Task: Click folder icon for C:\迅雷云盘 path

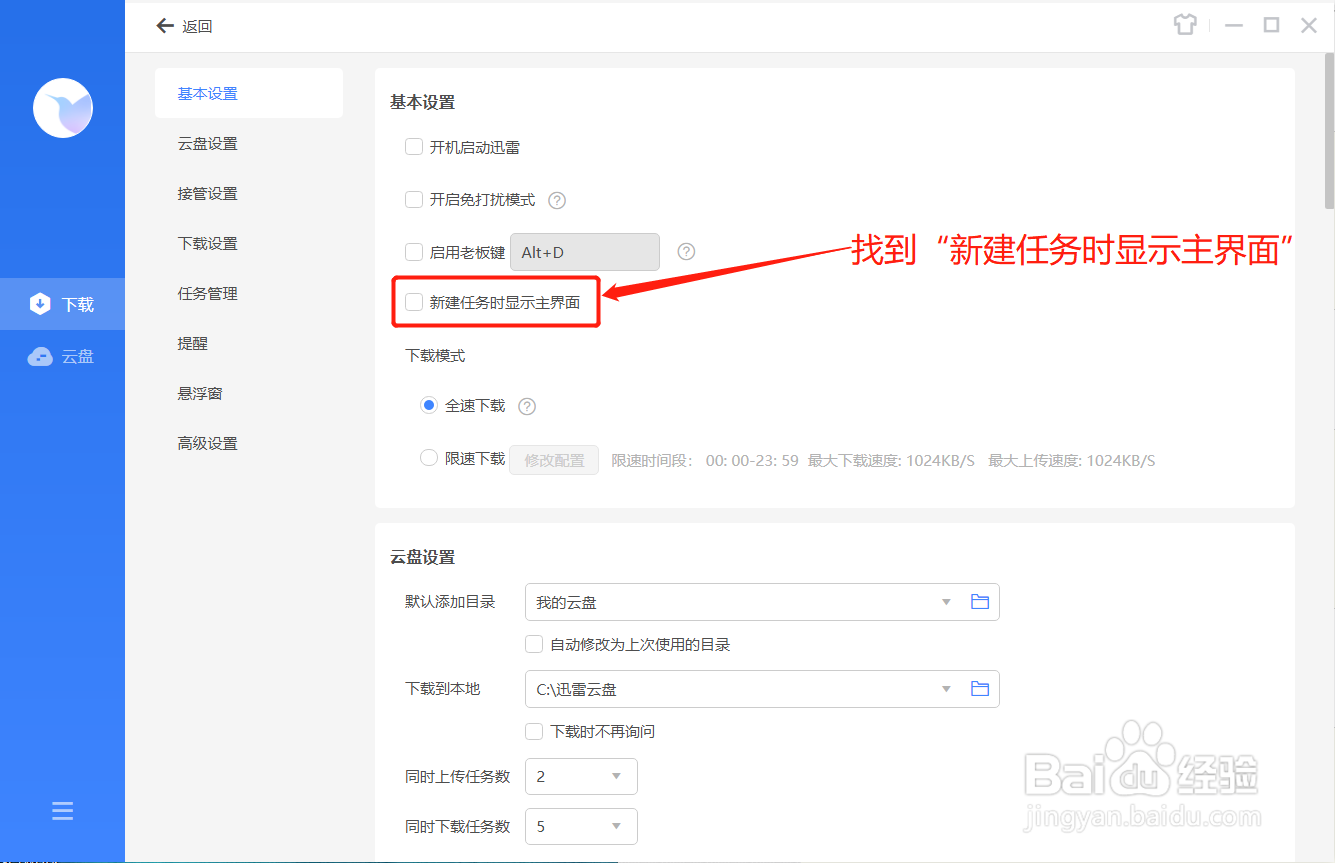Action: 980,689
